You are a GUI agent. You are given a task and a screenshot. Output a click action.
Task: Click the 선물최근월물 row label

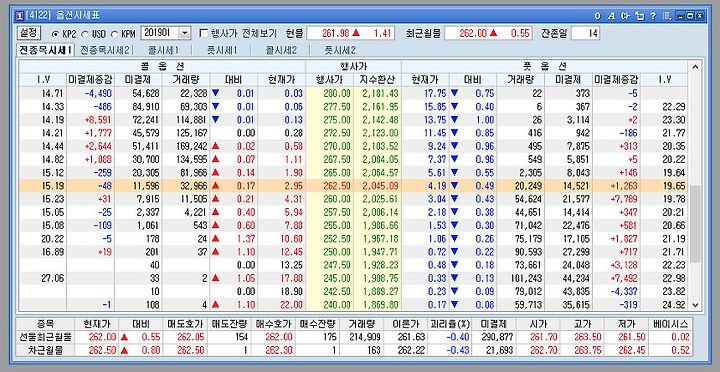coord(44,337)
